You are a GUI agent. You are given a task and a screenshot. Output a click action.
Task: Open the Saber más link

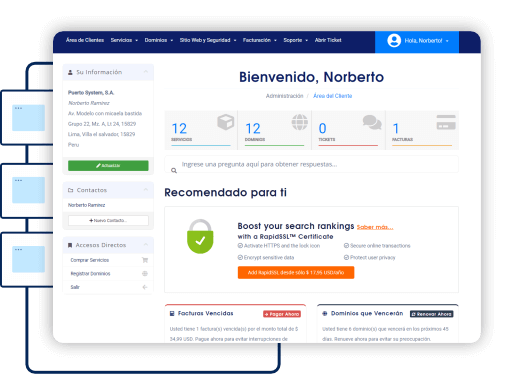375,227
